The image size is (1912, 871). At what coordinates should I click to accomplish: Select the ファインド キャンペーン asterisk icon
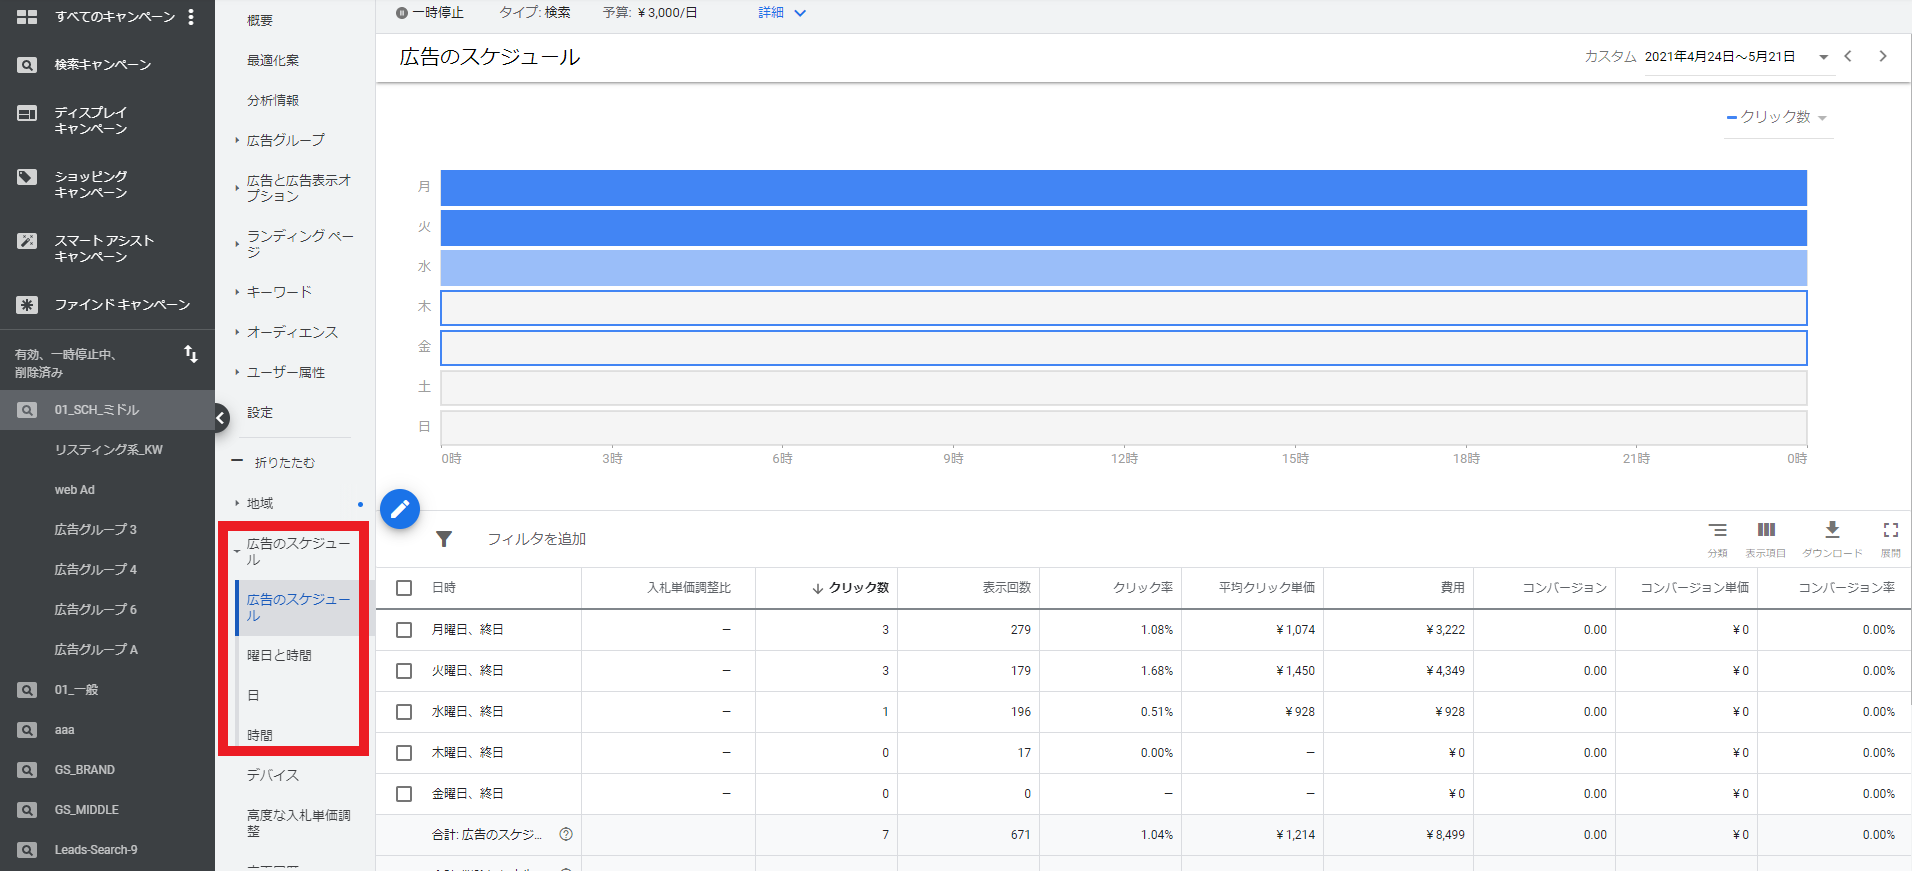pos(27,305)
